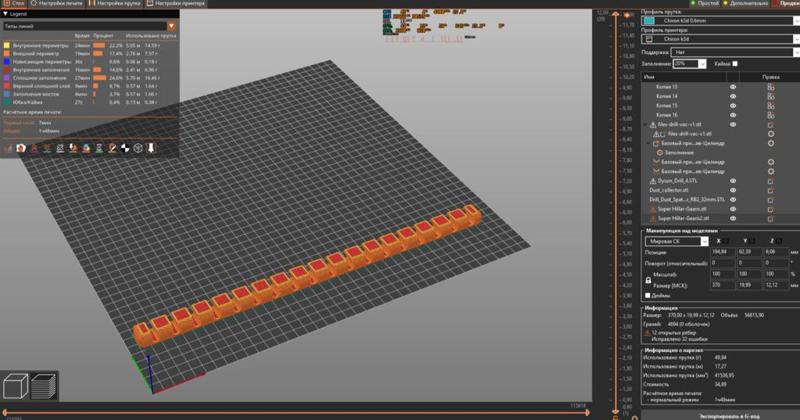This screenshot has height=420, width=800.
Task: Select Drill_Dust_Spat...STL in object list
Action: (x=687, y=200)
